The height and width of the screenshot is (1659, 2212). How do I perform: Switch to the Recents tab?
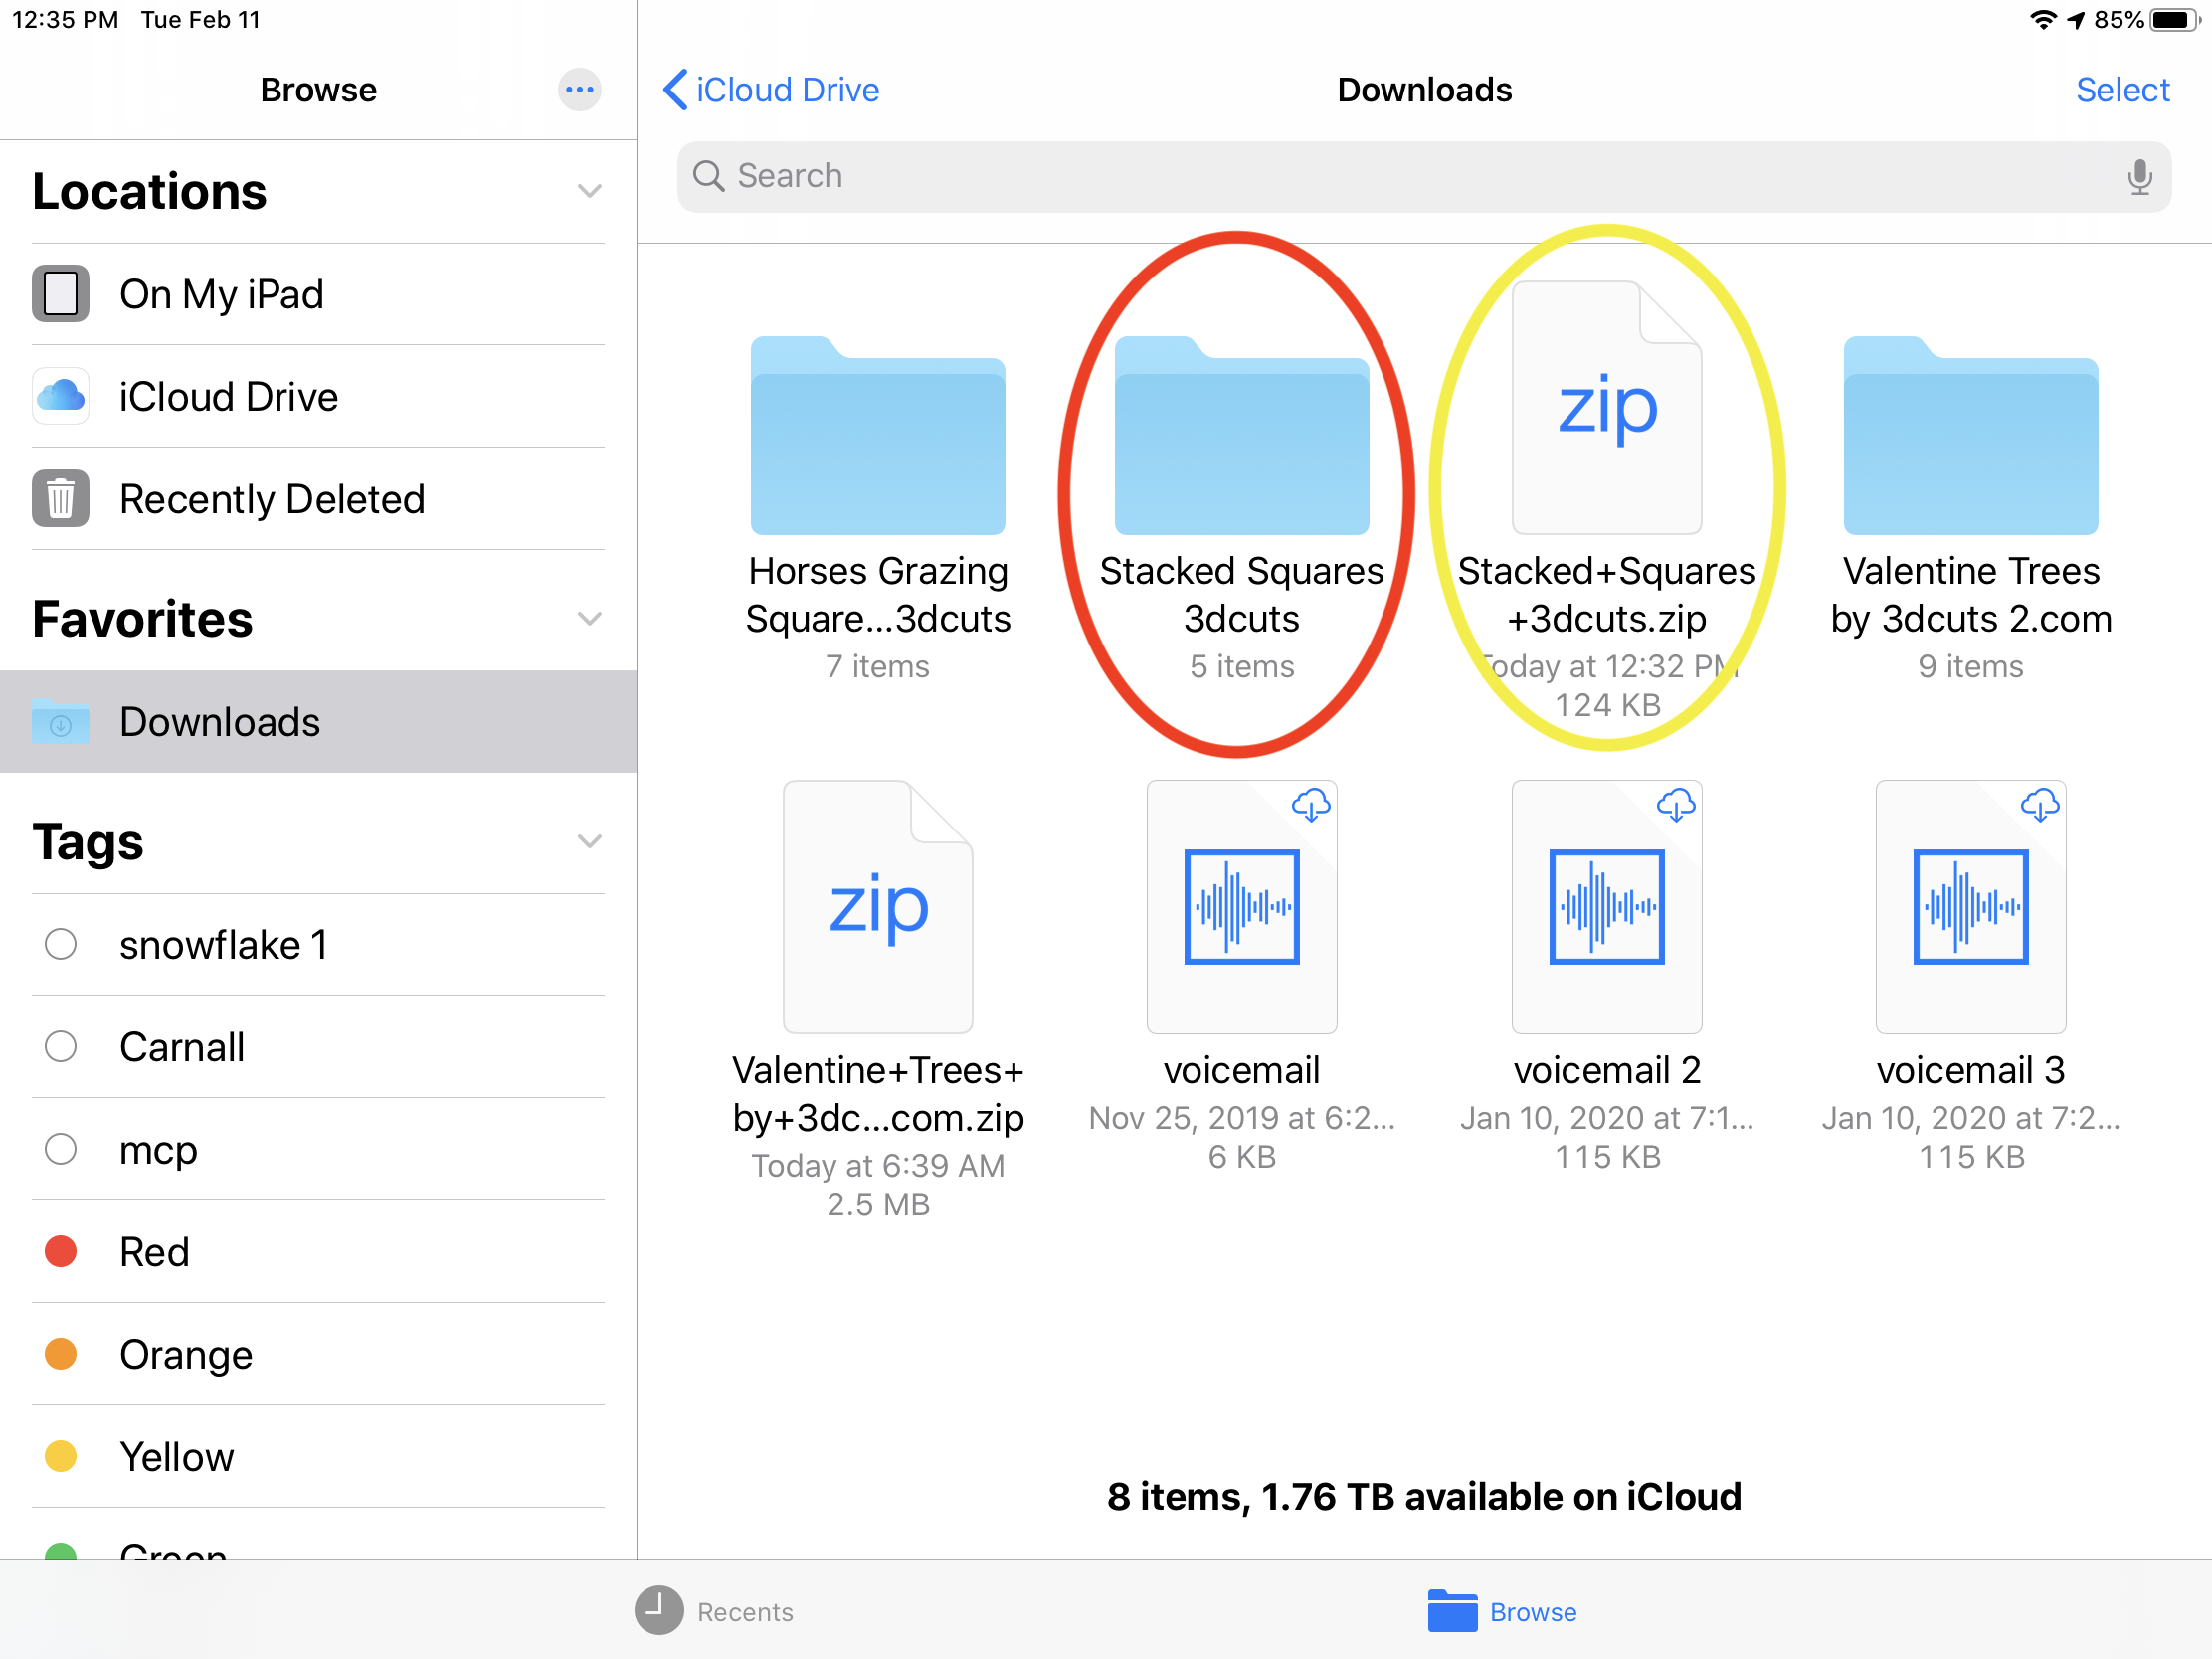point(715,1611)
